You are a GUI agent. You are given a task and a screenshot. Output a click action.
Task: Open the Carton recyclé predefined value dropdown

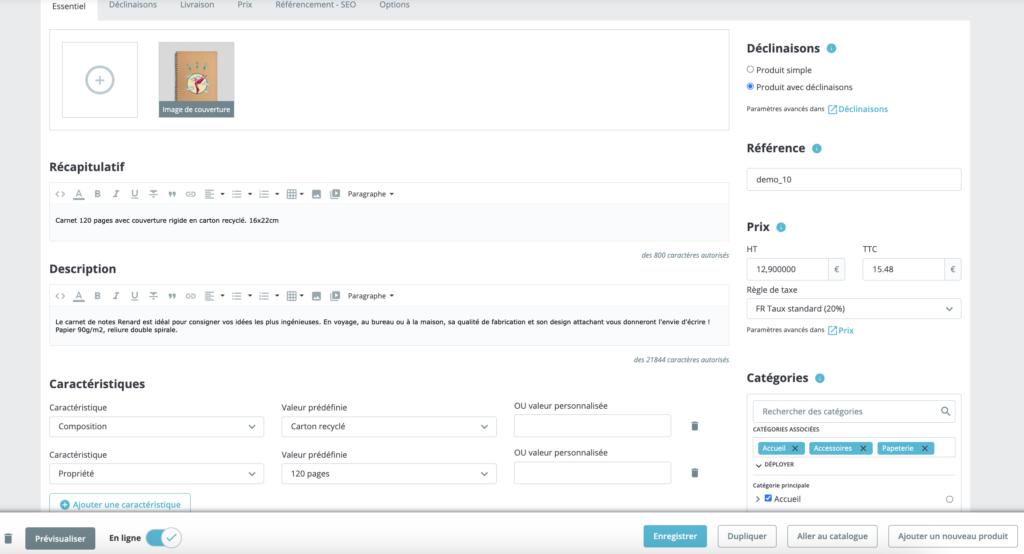click(x=388, y=427)
